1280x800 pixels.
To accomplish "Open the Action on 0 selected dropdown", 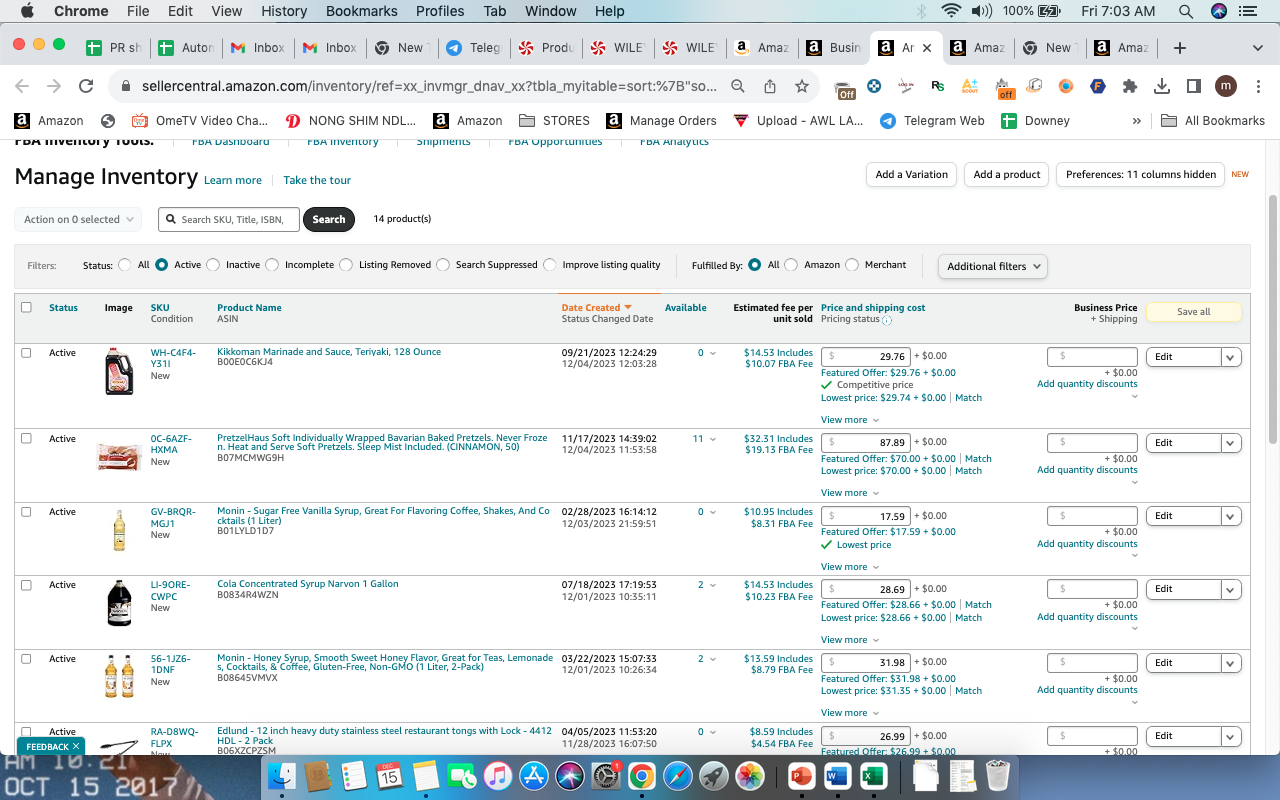I will click(78, 219).
